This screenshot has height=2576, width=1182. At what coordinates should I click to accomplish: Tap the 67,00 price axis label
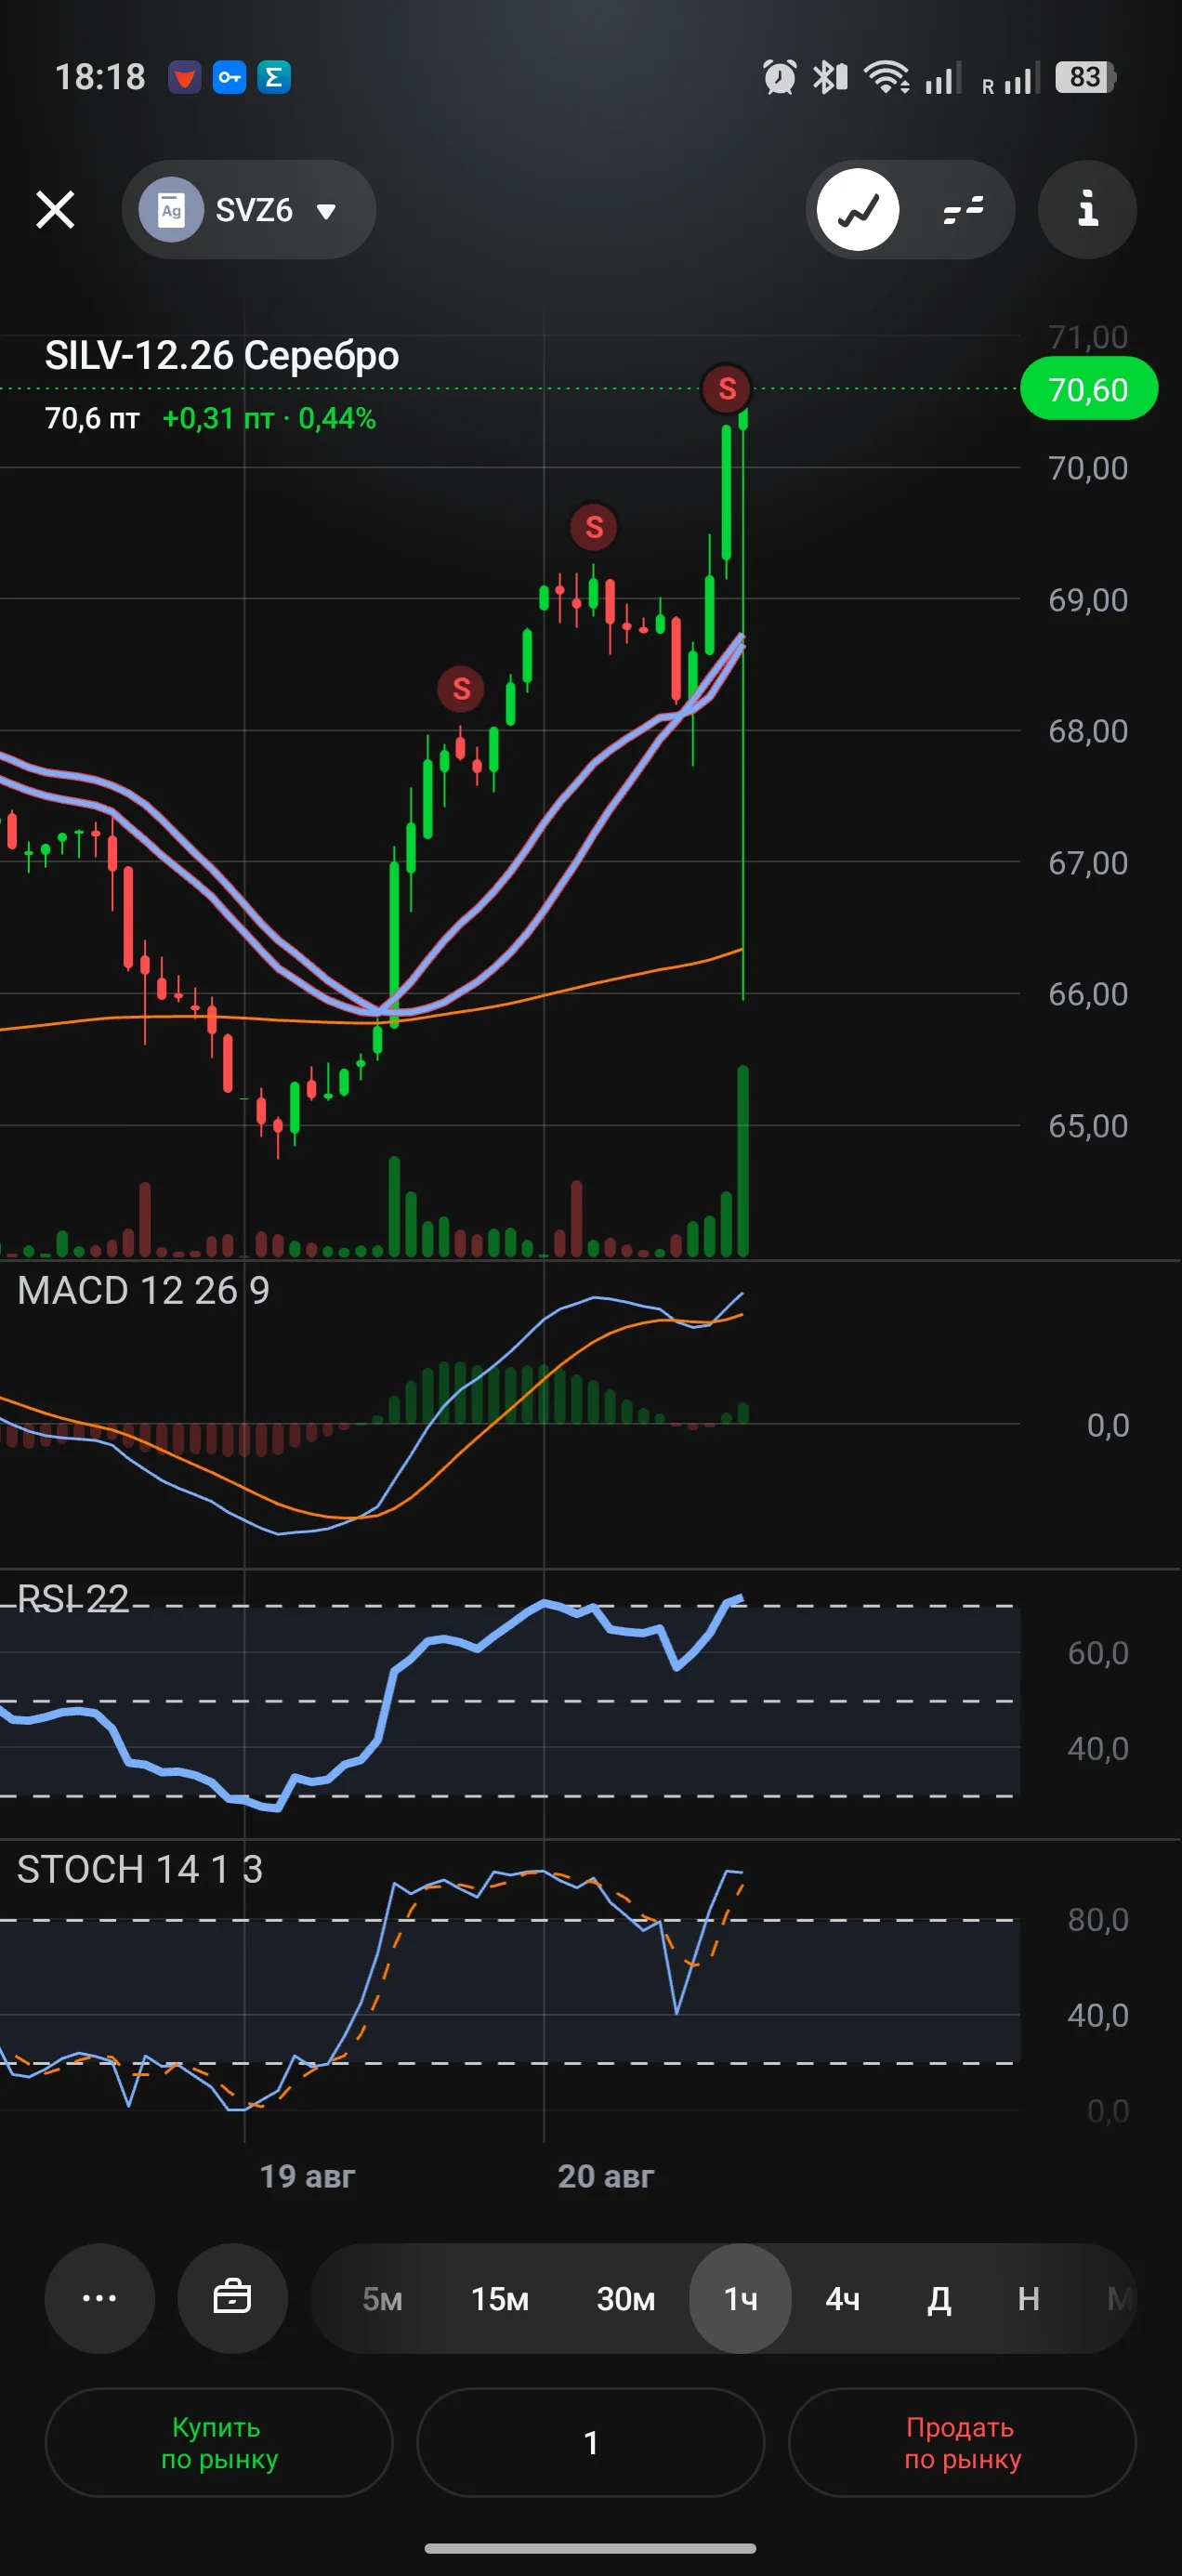pyautogui.click(x=1088, y=863)
